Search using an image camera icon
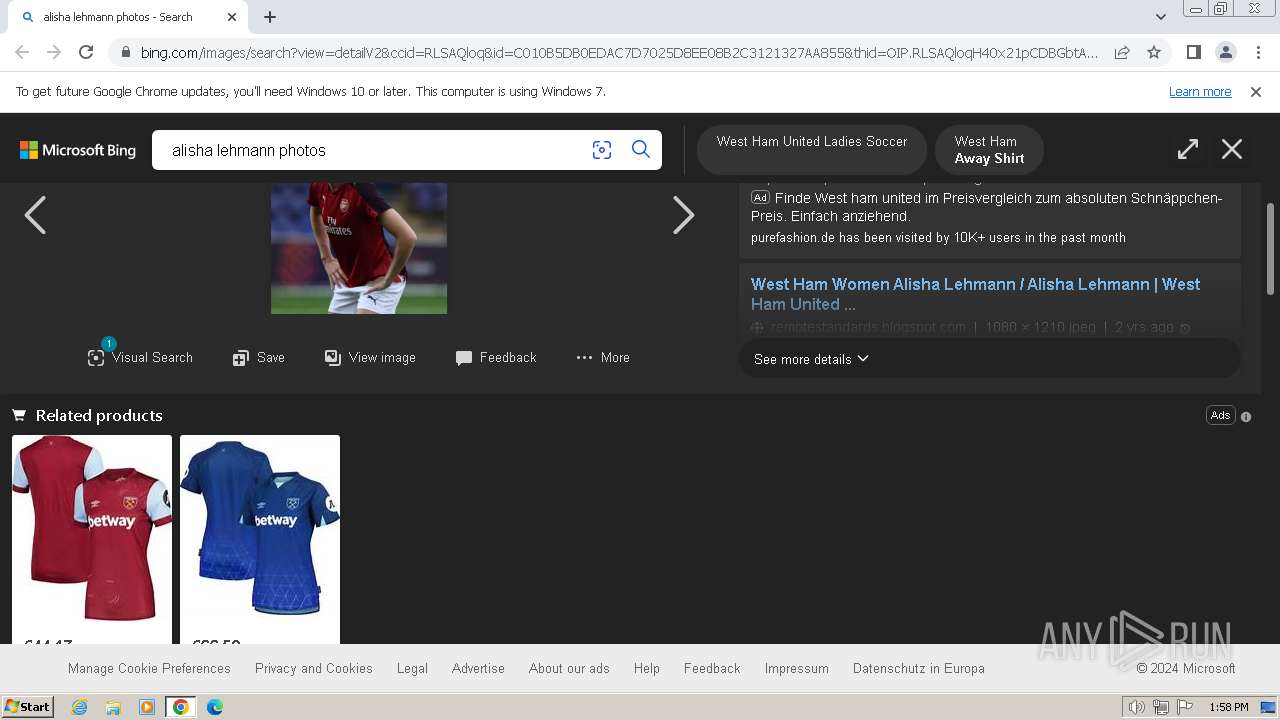 coord(601,150)
